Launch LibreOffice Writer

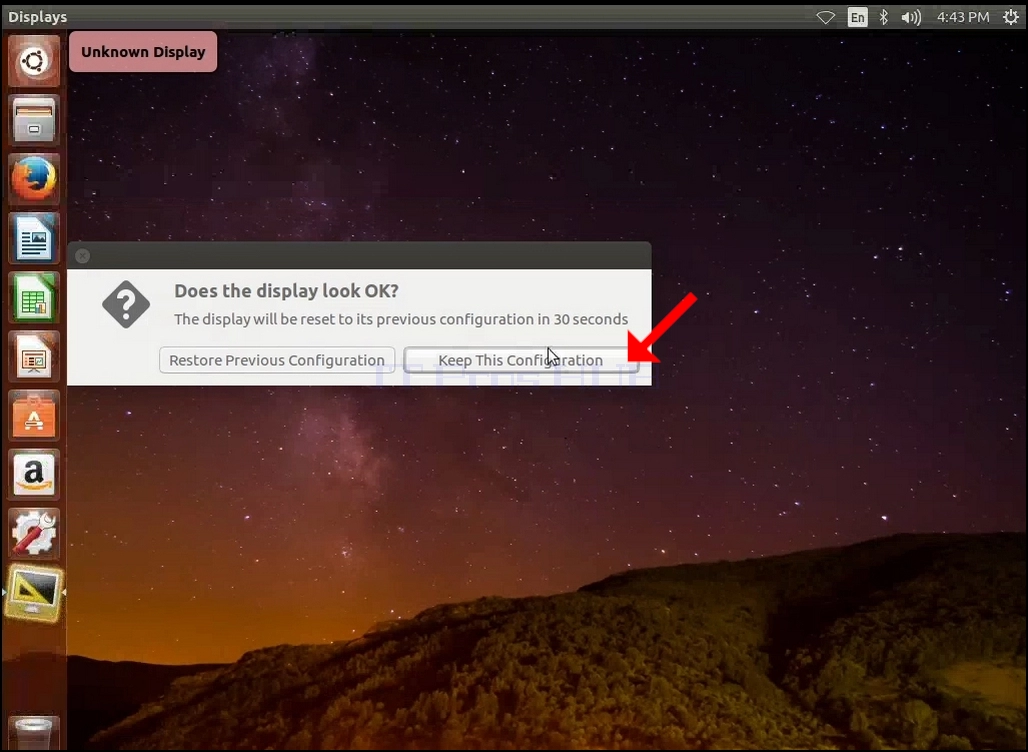[34, 238]
